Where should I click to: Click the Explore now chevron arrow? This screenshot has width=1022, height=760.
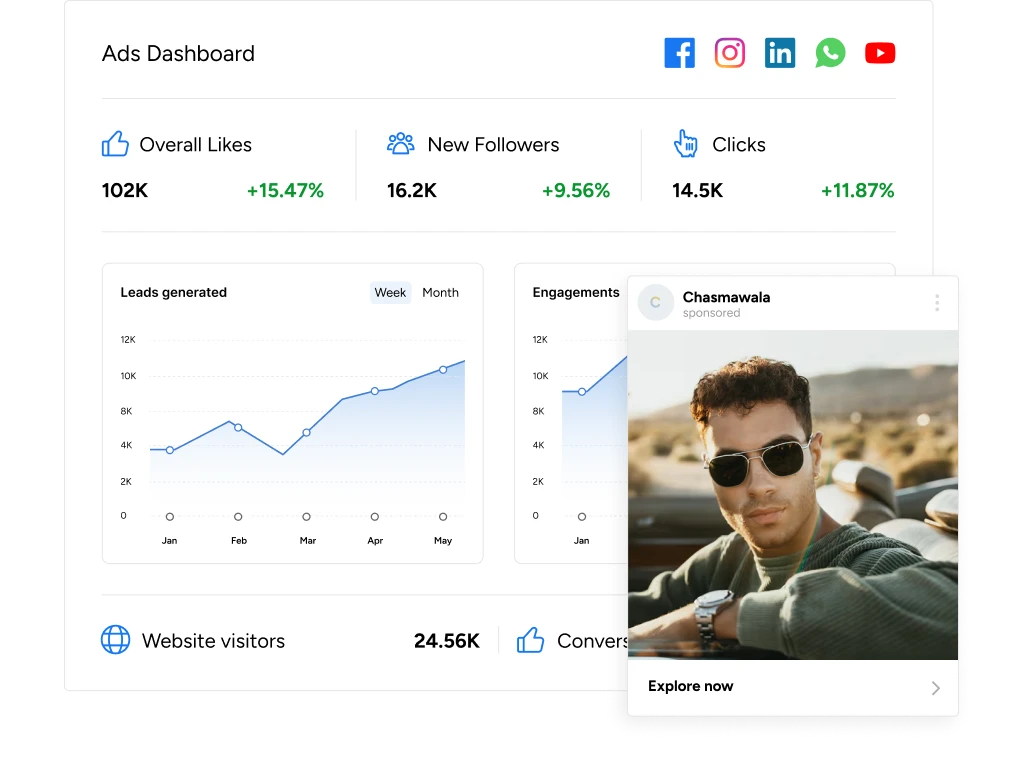pos(935,688)
